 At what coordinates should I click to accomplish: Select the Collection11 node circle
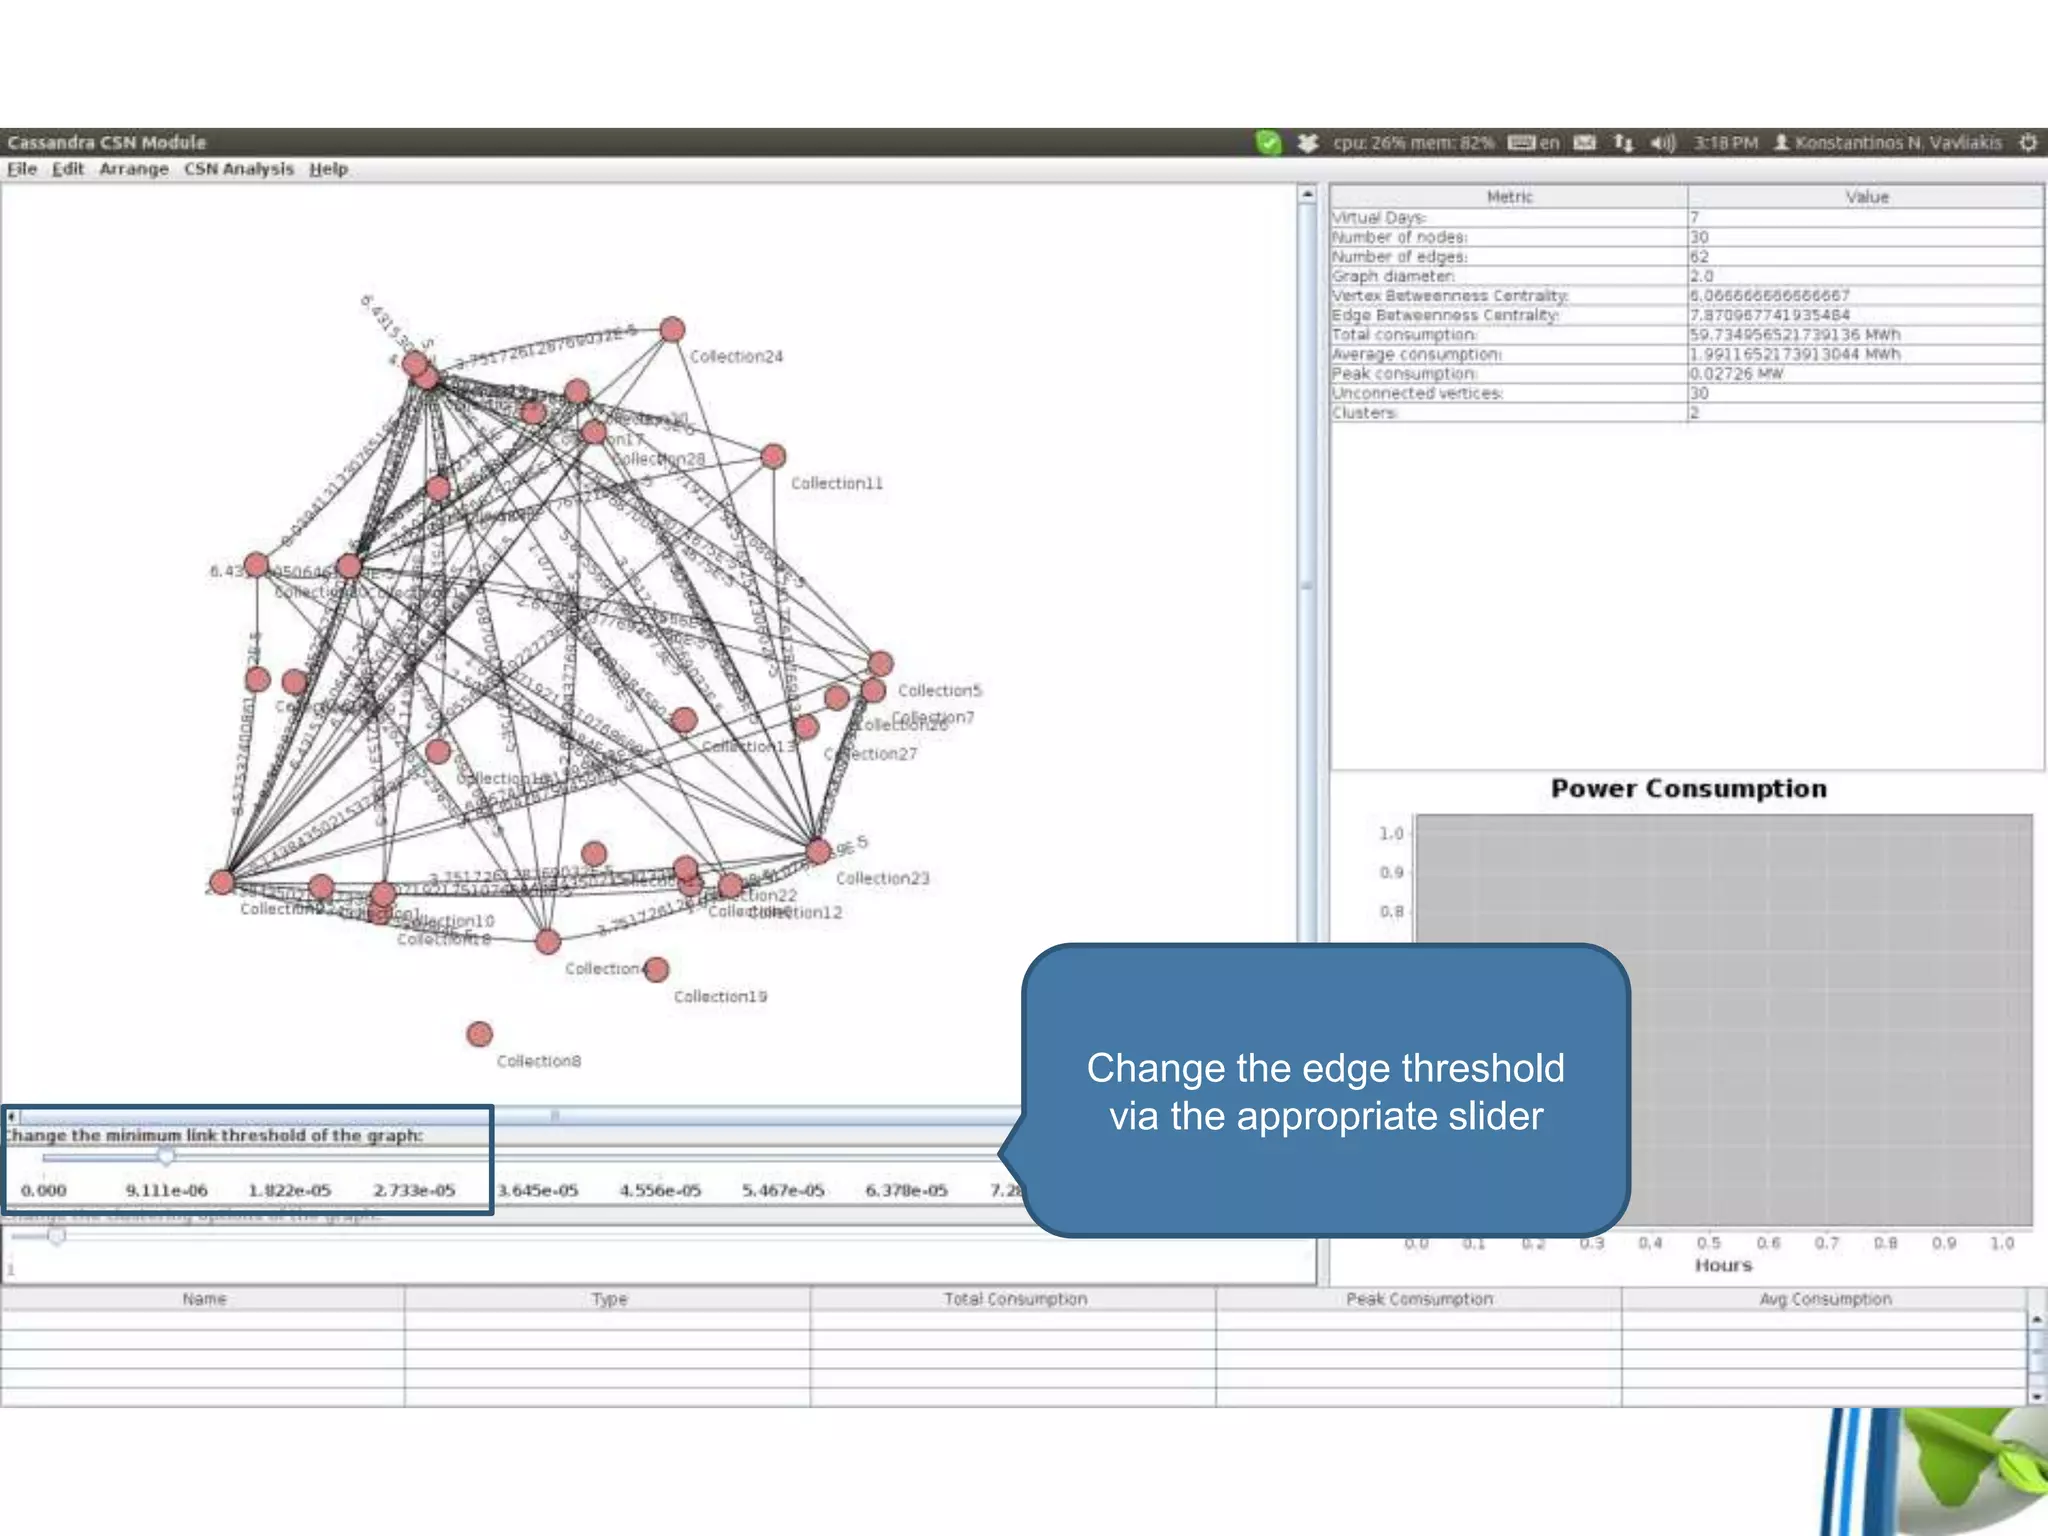click(773, 457)
